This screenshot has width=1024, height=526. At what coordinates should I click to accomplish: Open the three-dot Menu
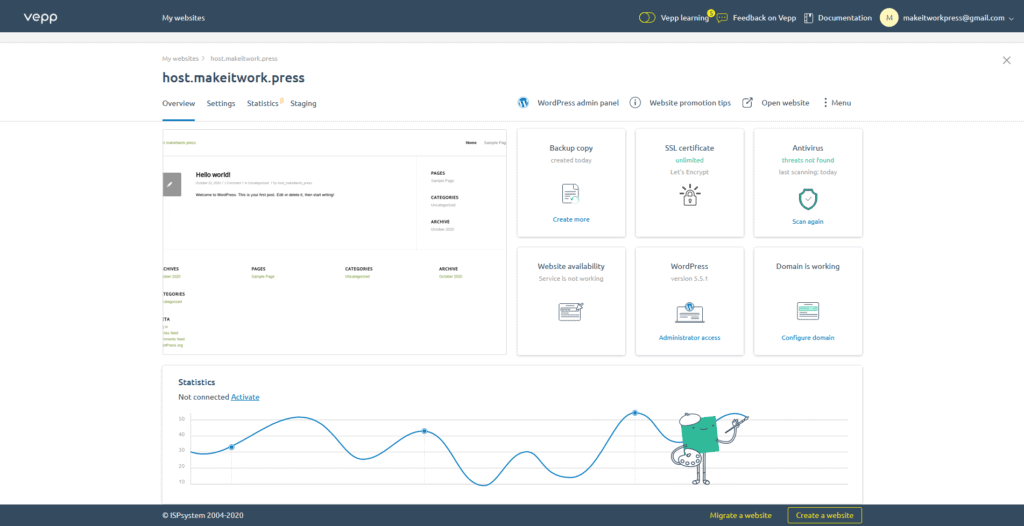click(x=837, y=103)
